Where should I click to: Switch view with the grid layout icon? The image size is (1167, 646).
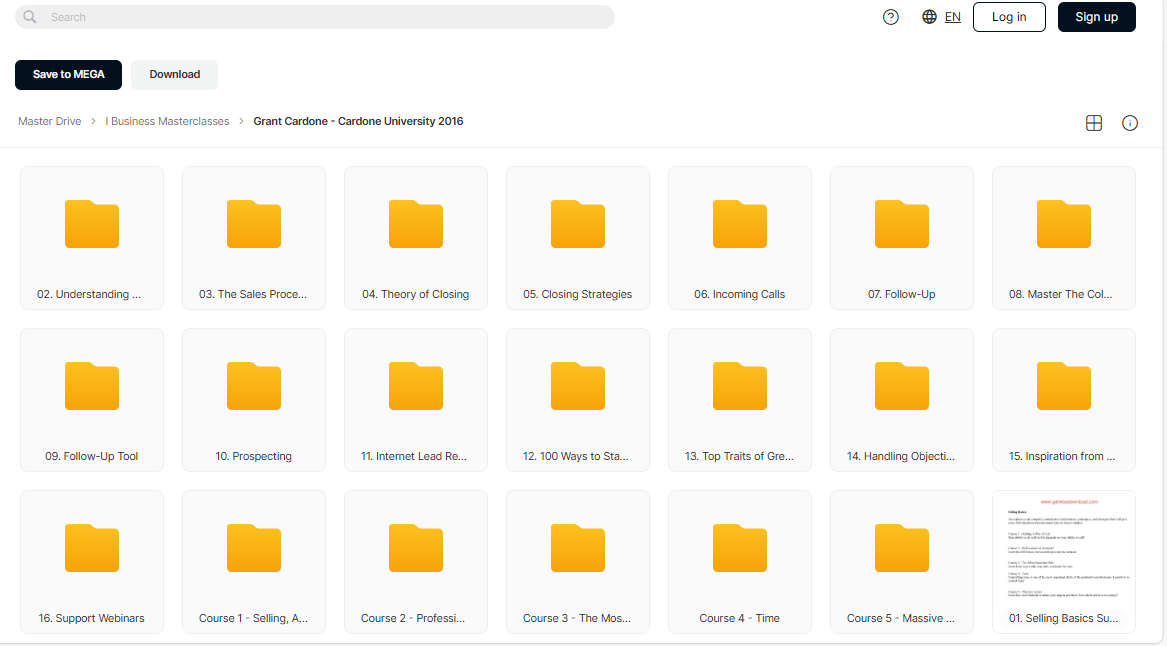point(1093,123)
